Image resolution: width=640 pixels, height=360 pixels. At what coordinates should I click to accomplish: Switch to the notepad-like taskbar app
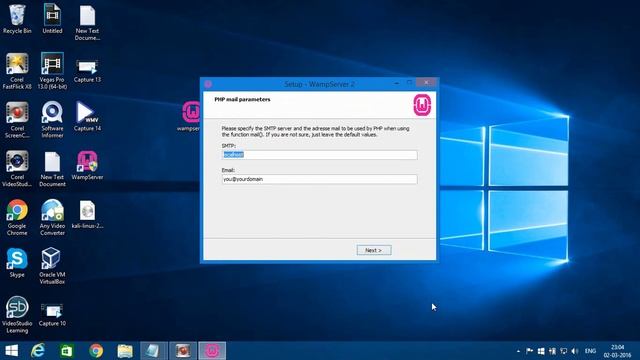[153, 351]
